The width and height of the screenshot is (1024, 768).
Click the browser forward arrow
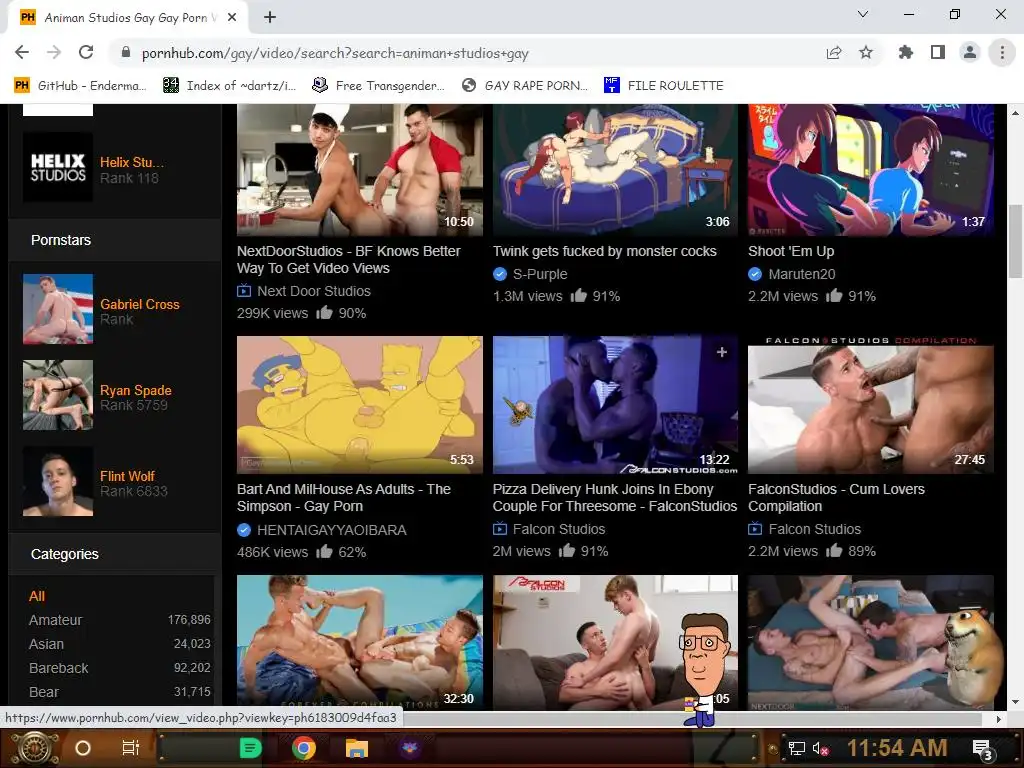tap(54, 53)
